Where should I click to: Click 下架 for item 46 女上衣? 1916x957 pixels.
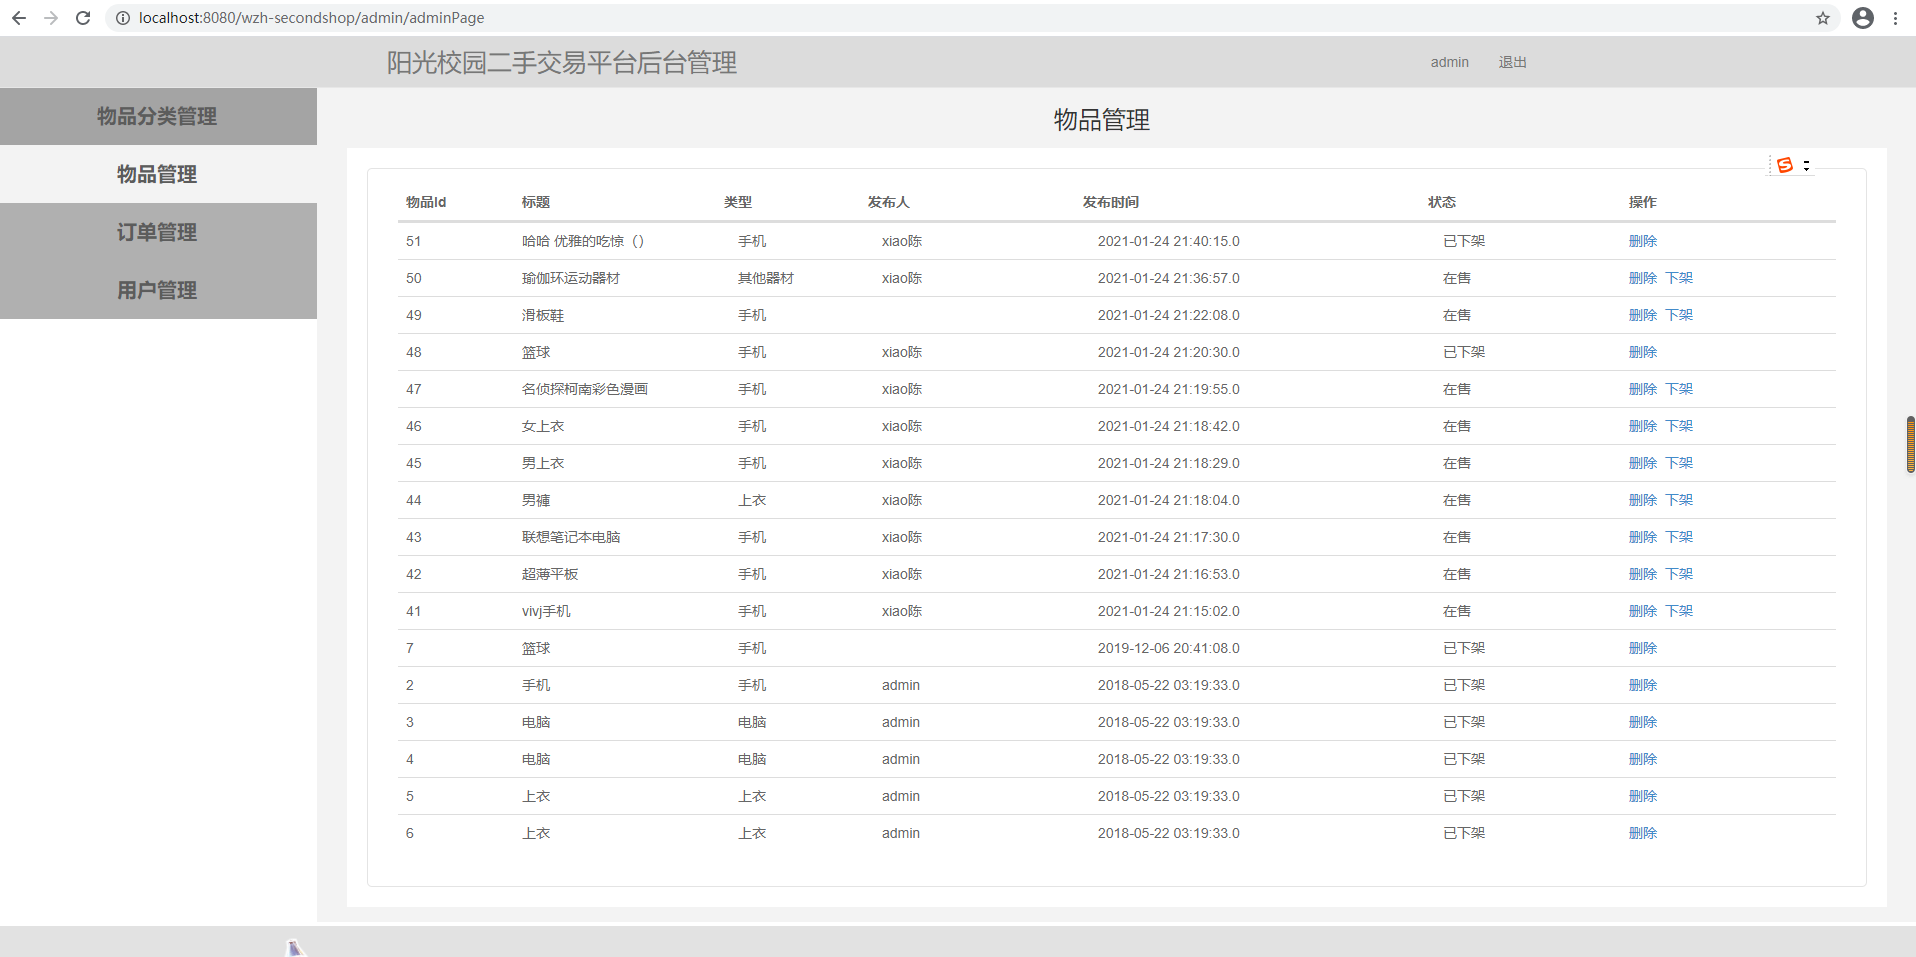(x=1679, y=426)
